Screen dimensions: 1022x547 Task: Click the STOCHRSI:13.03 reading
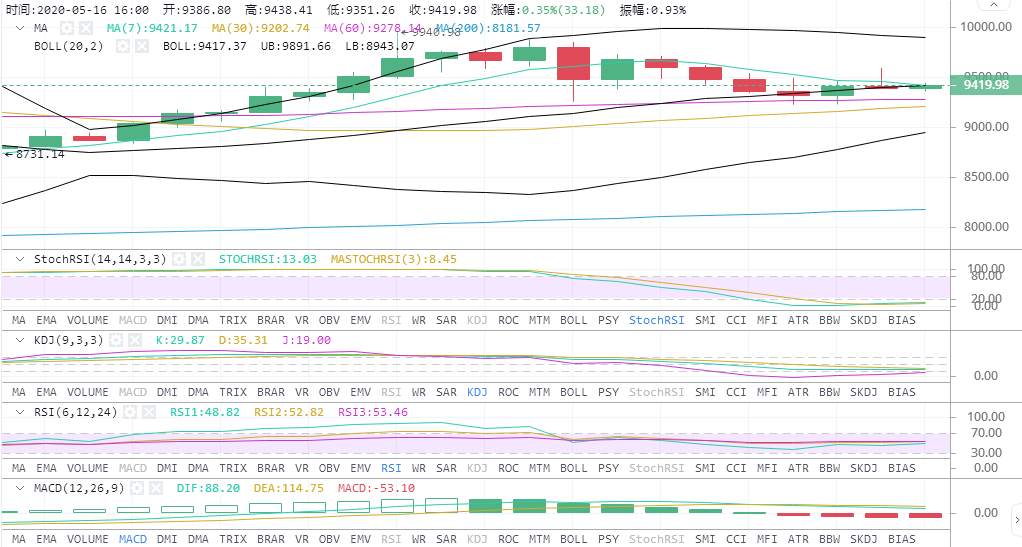(267, 259)
